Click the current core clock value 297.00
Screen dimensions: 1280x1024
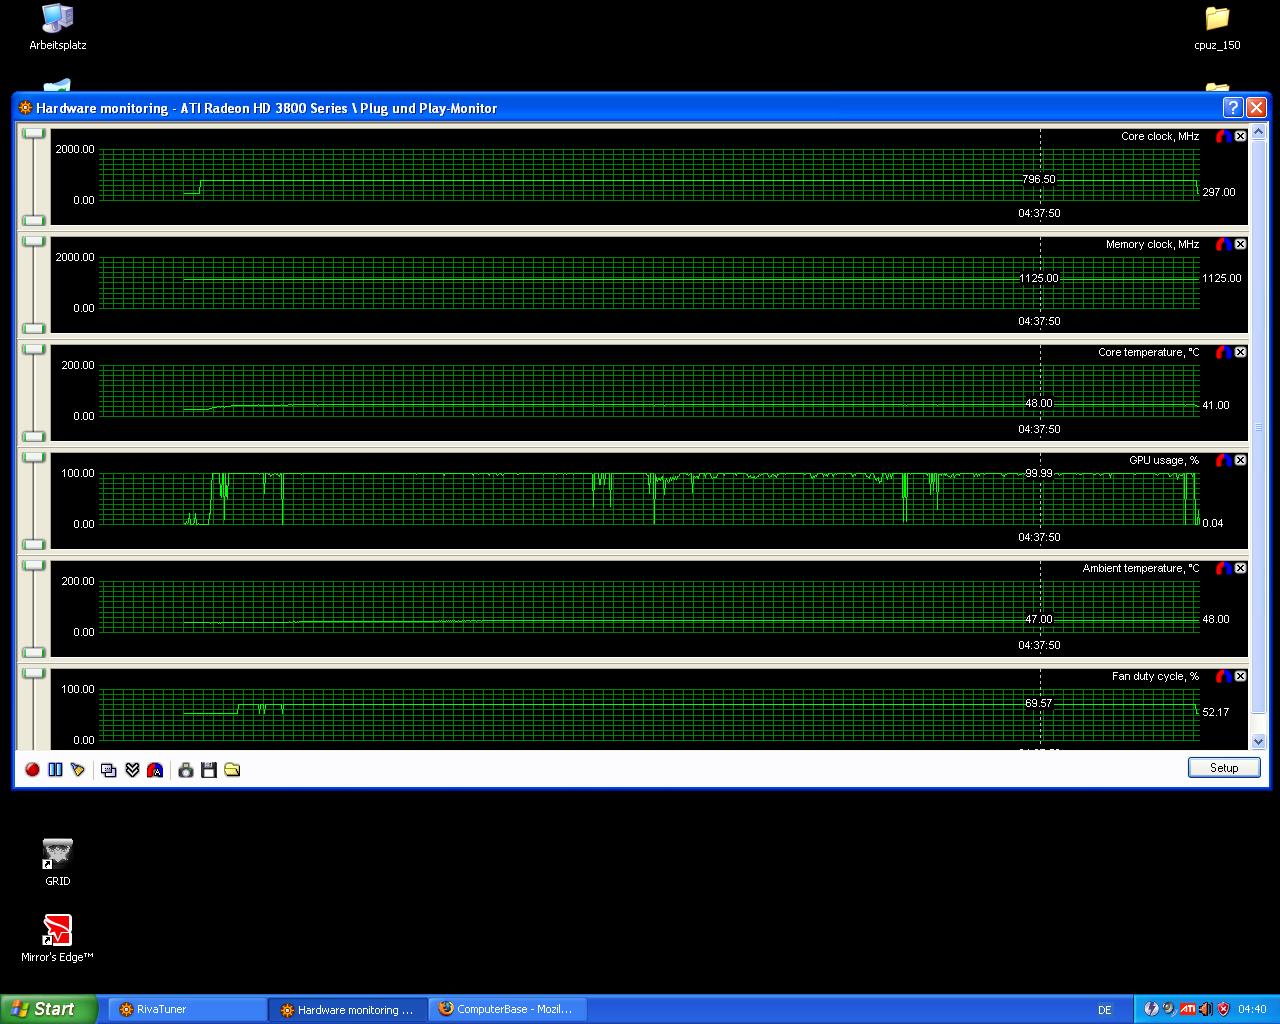click(x=1219, y=192)
